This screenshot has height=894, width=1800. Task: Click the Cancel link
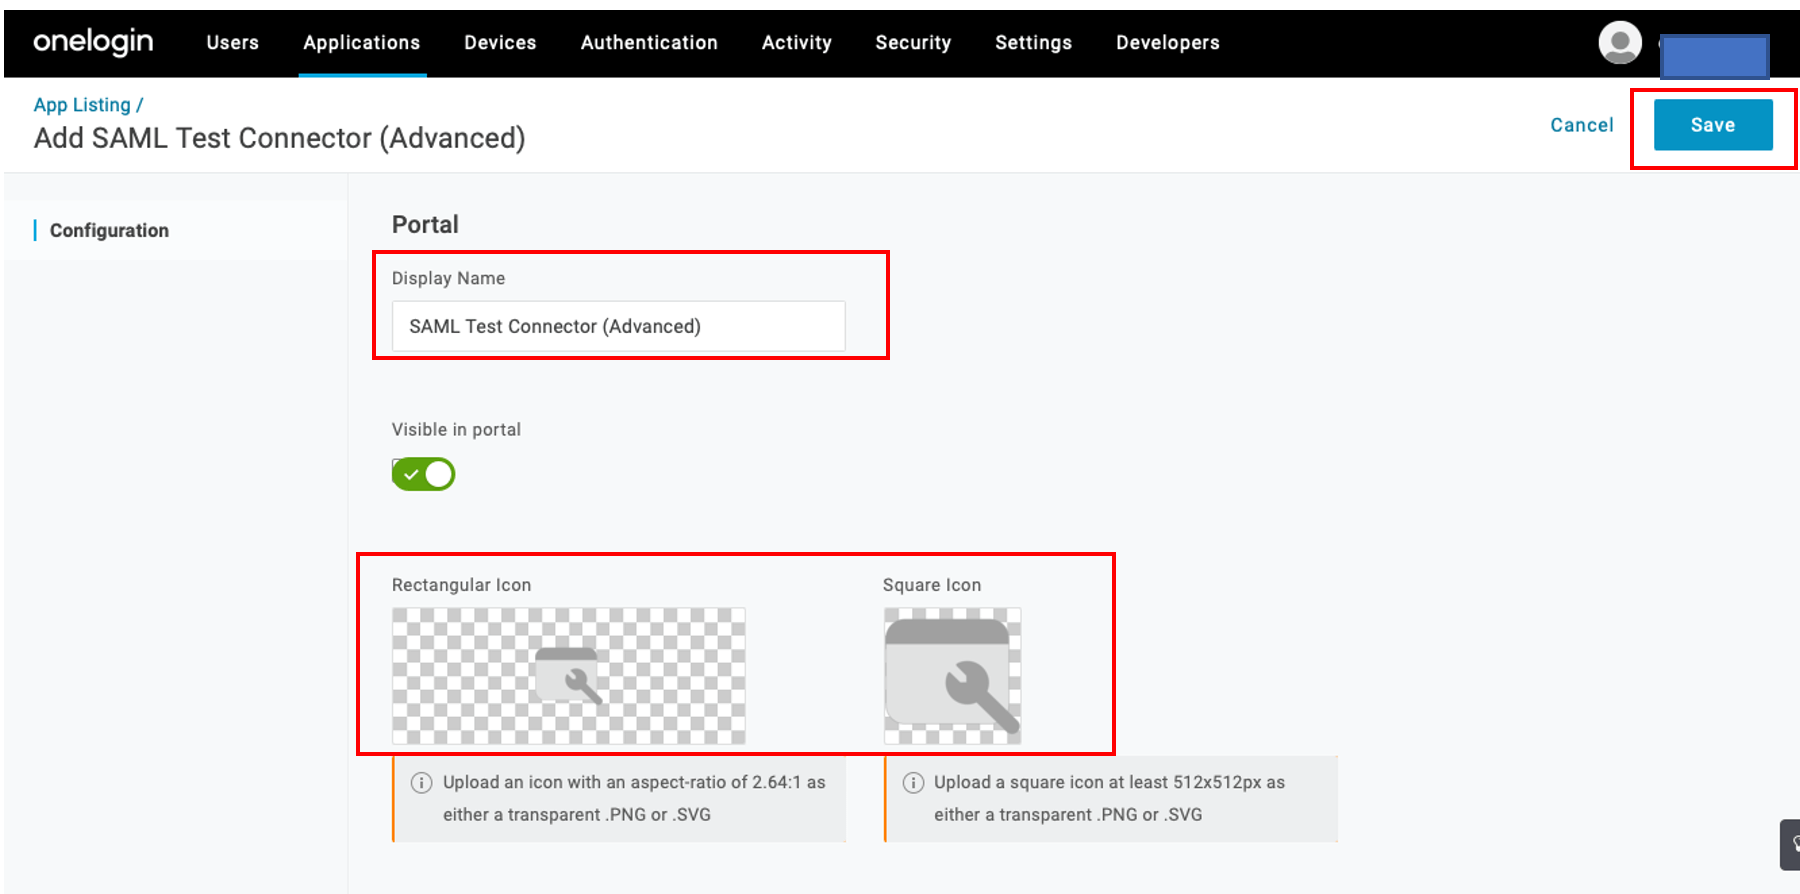pyautogui.click(x=1581, y=125)
